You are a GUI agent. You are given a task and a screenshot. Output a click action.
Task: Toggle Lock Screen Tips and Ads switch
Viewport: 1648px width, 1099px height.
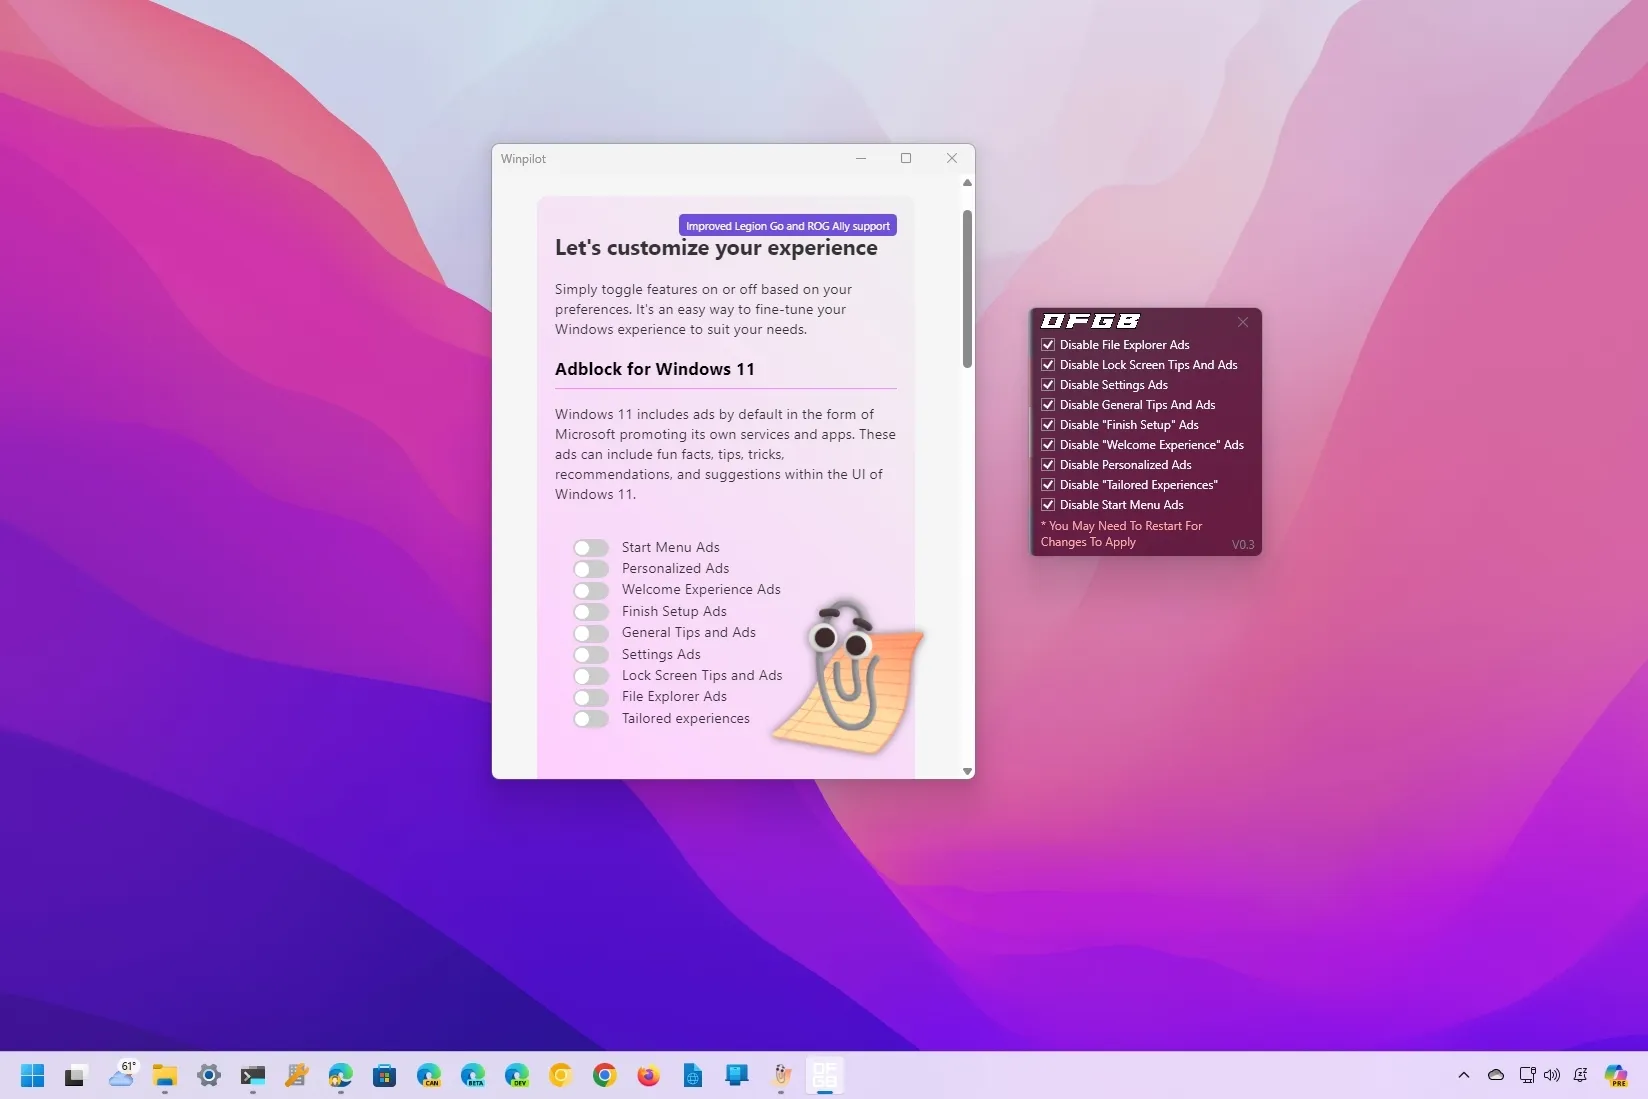coord(591,676)
